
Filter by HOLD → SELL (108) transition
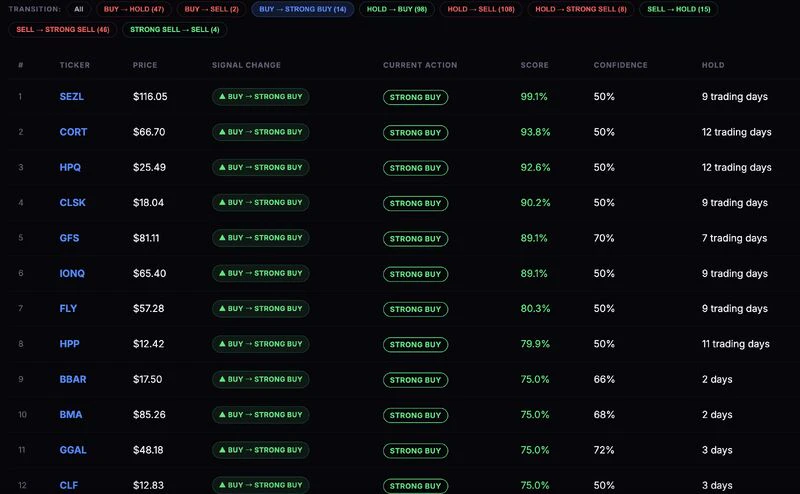click(x=481, y=9)
